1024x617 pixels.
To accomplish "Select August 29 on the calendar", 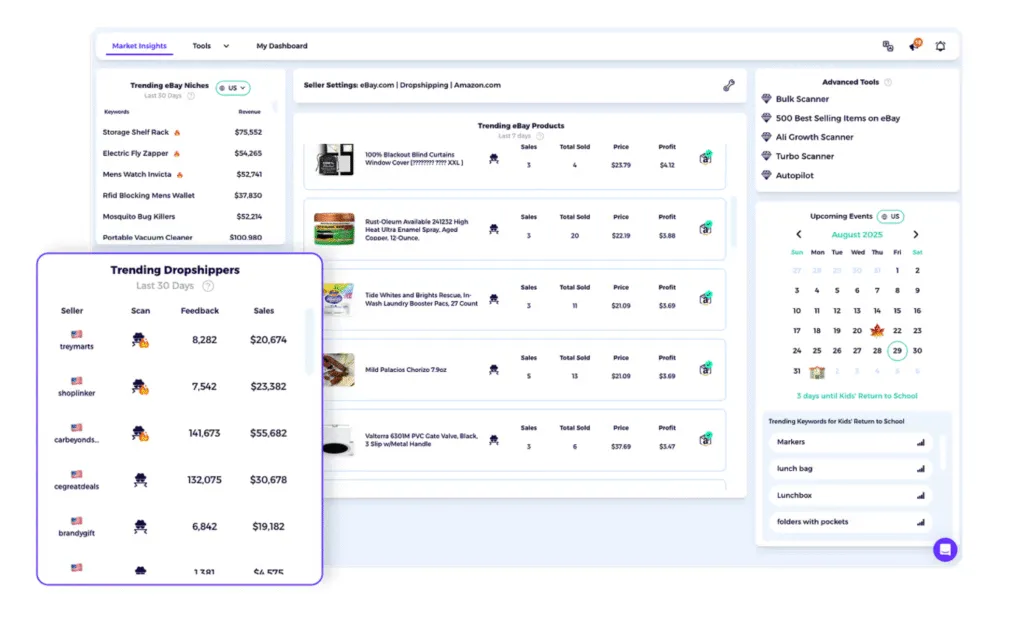I will coord(897,351).
